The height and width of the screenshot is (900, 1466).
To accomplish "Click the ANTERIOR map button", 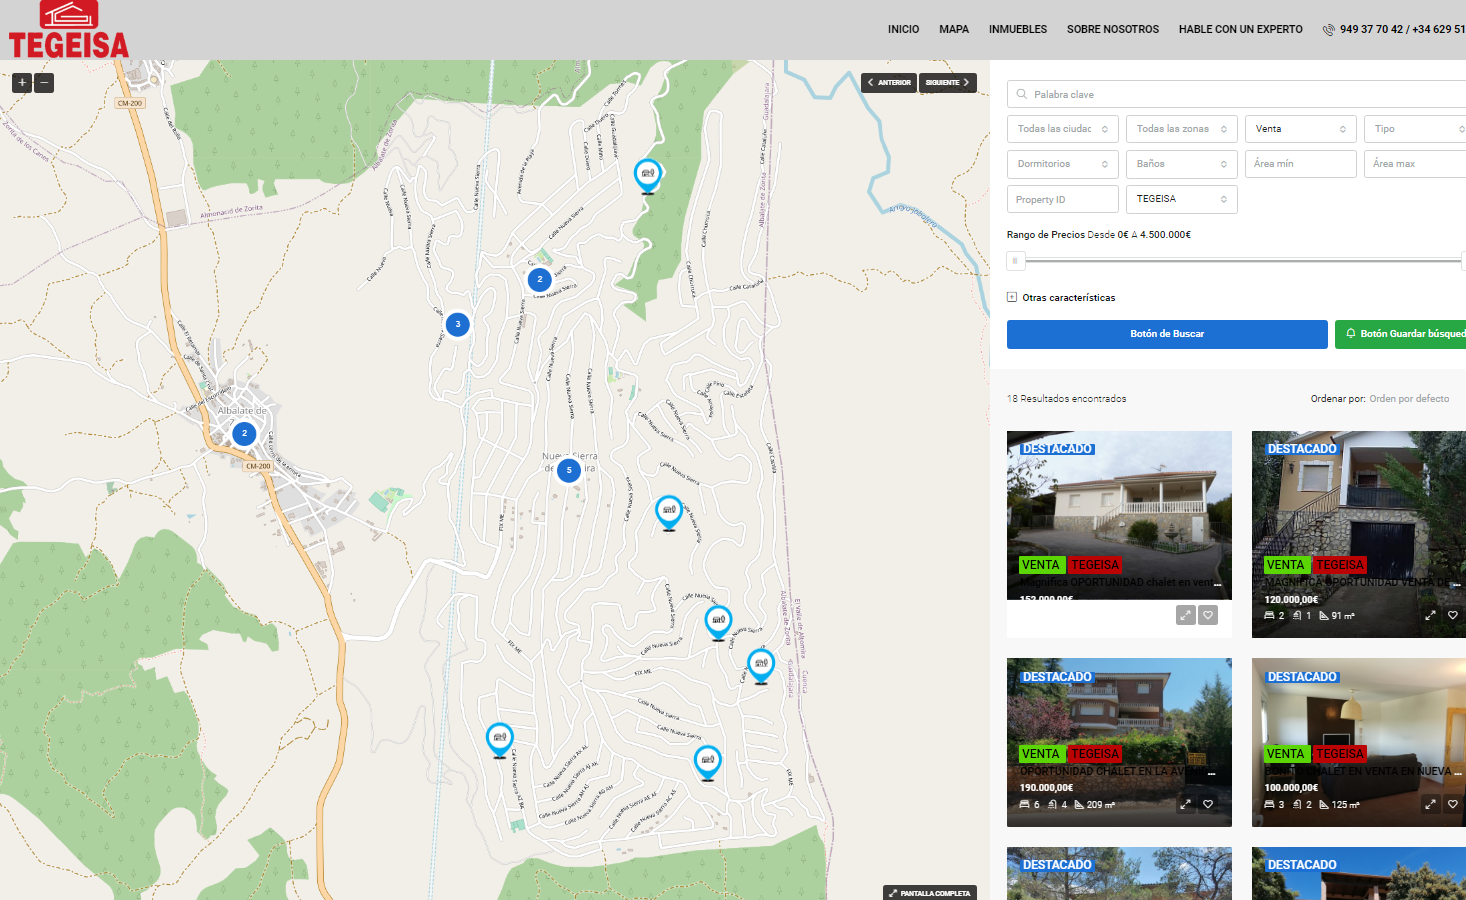I will (889, 83).
